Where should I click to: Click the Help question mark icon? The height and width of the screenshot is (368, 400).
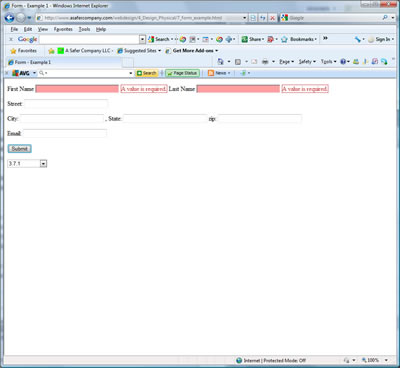click(343, 62)
